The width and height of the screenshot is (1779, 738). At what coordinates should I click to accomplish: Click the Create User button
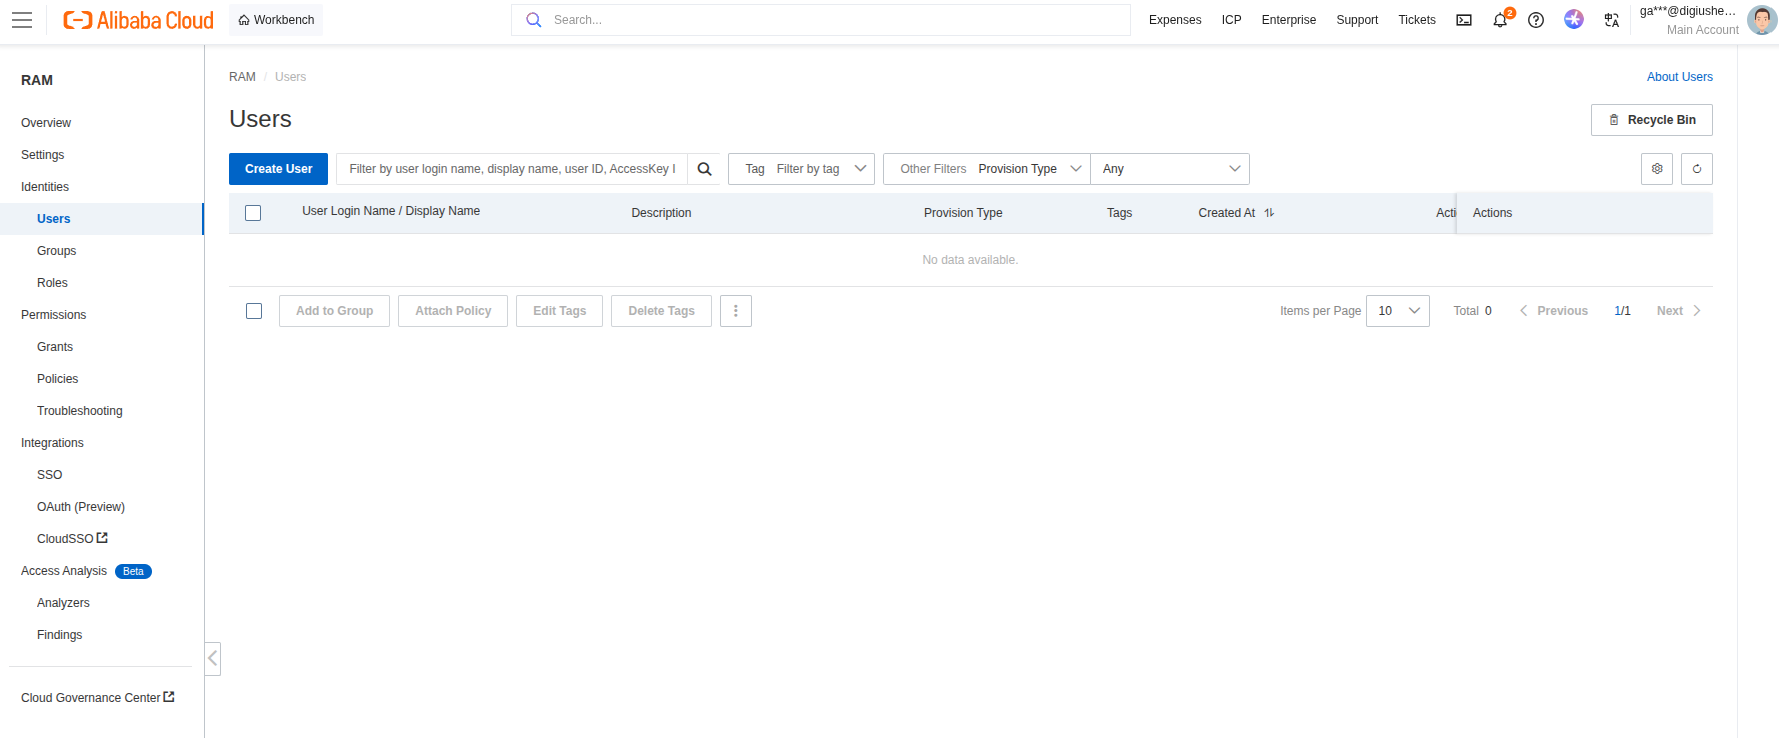278,169
